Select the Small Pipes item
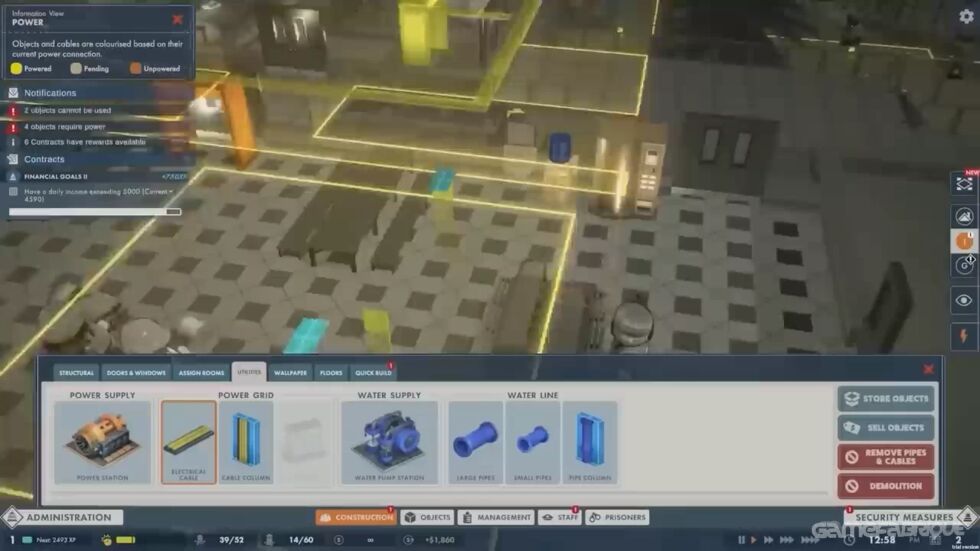The height and width of the screenshot is (551, 980). pyautogui.click(x=532, y=442)
